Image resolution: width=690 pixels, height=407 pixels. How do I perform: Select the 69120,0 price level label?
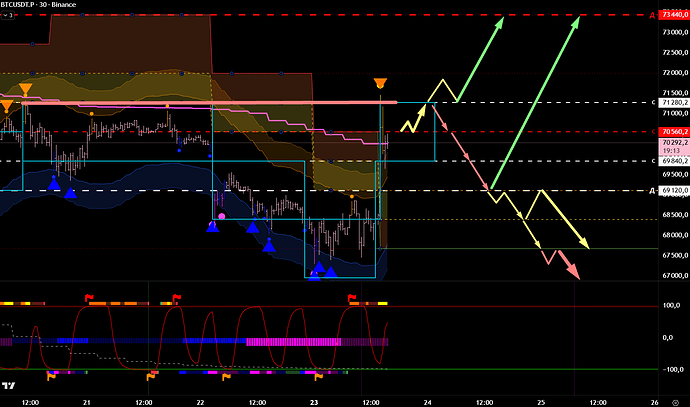coord(669,190)
